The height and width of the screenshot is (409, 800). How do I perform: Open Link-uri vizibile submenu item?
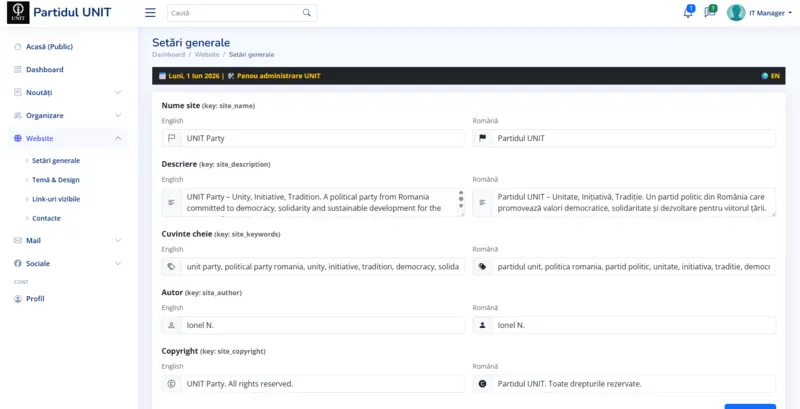[x=56, y=199]
